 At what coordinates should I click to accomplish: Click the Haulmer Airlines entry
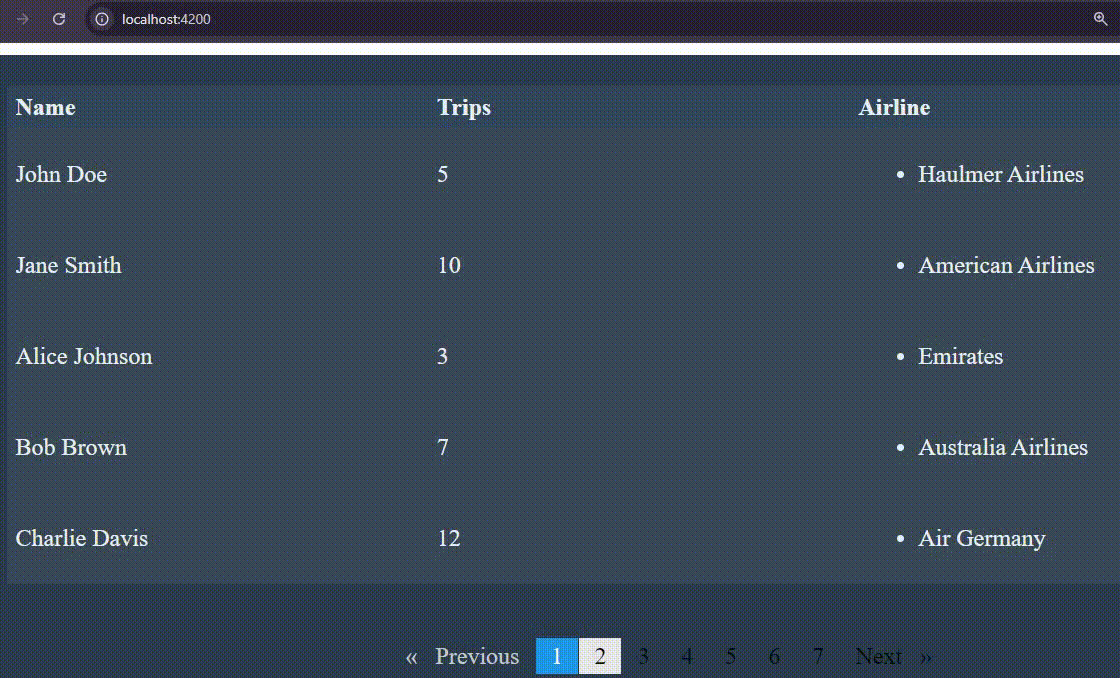click(x=1001, y=174)
